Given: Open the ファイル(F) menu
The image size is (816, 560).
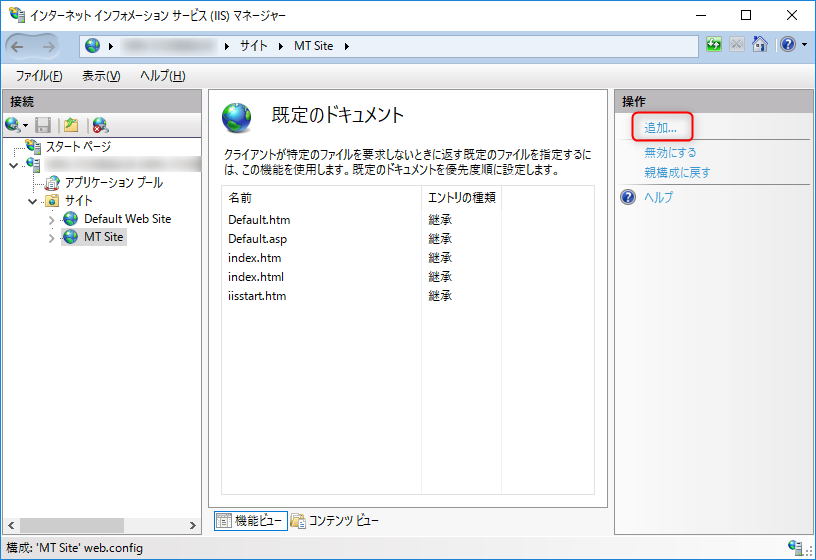Looking at the screenshot, I should (39, 76).
